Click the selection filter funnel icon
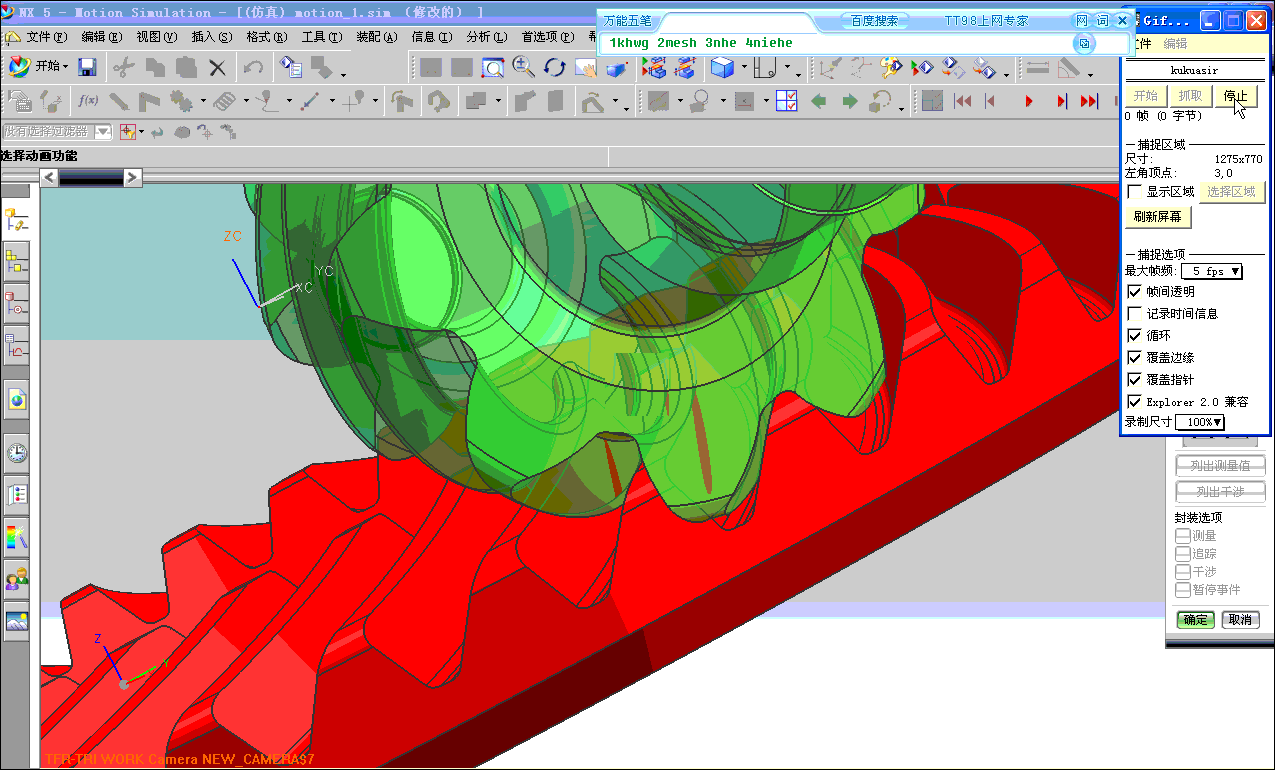This screenshot has width=1275, height=770. click(x=127, y=131)
